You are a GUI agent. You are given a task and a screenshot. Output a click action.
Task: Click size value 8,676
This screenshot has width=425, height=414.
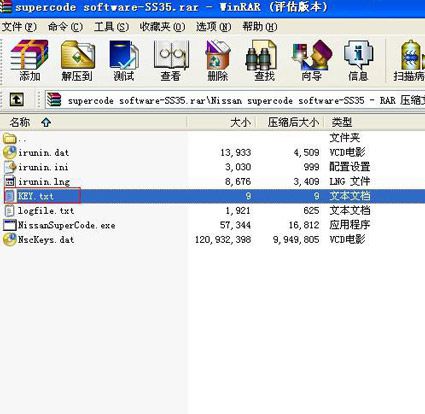(x=238, y=182)
